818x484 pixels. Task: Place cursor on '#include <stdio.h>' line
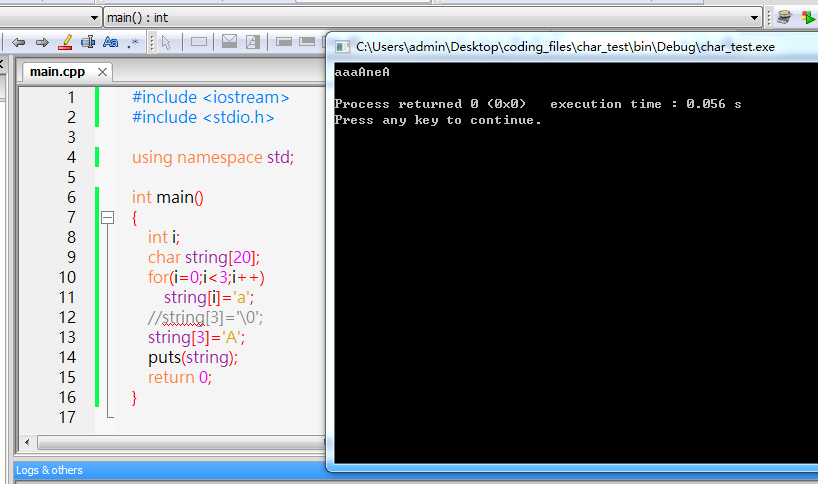click(203, 117)
